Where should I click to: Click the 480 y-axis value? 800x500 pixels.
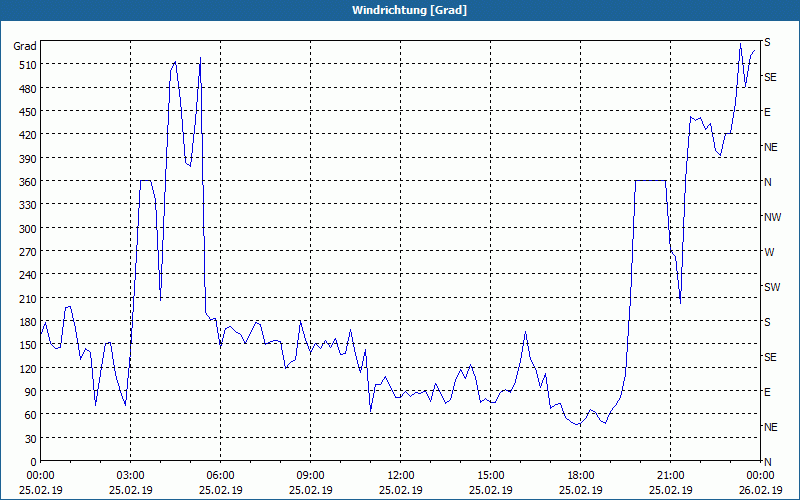[x=28, y=89]
